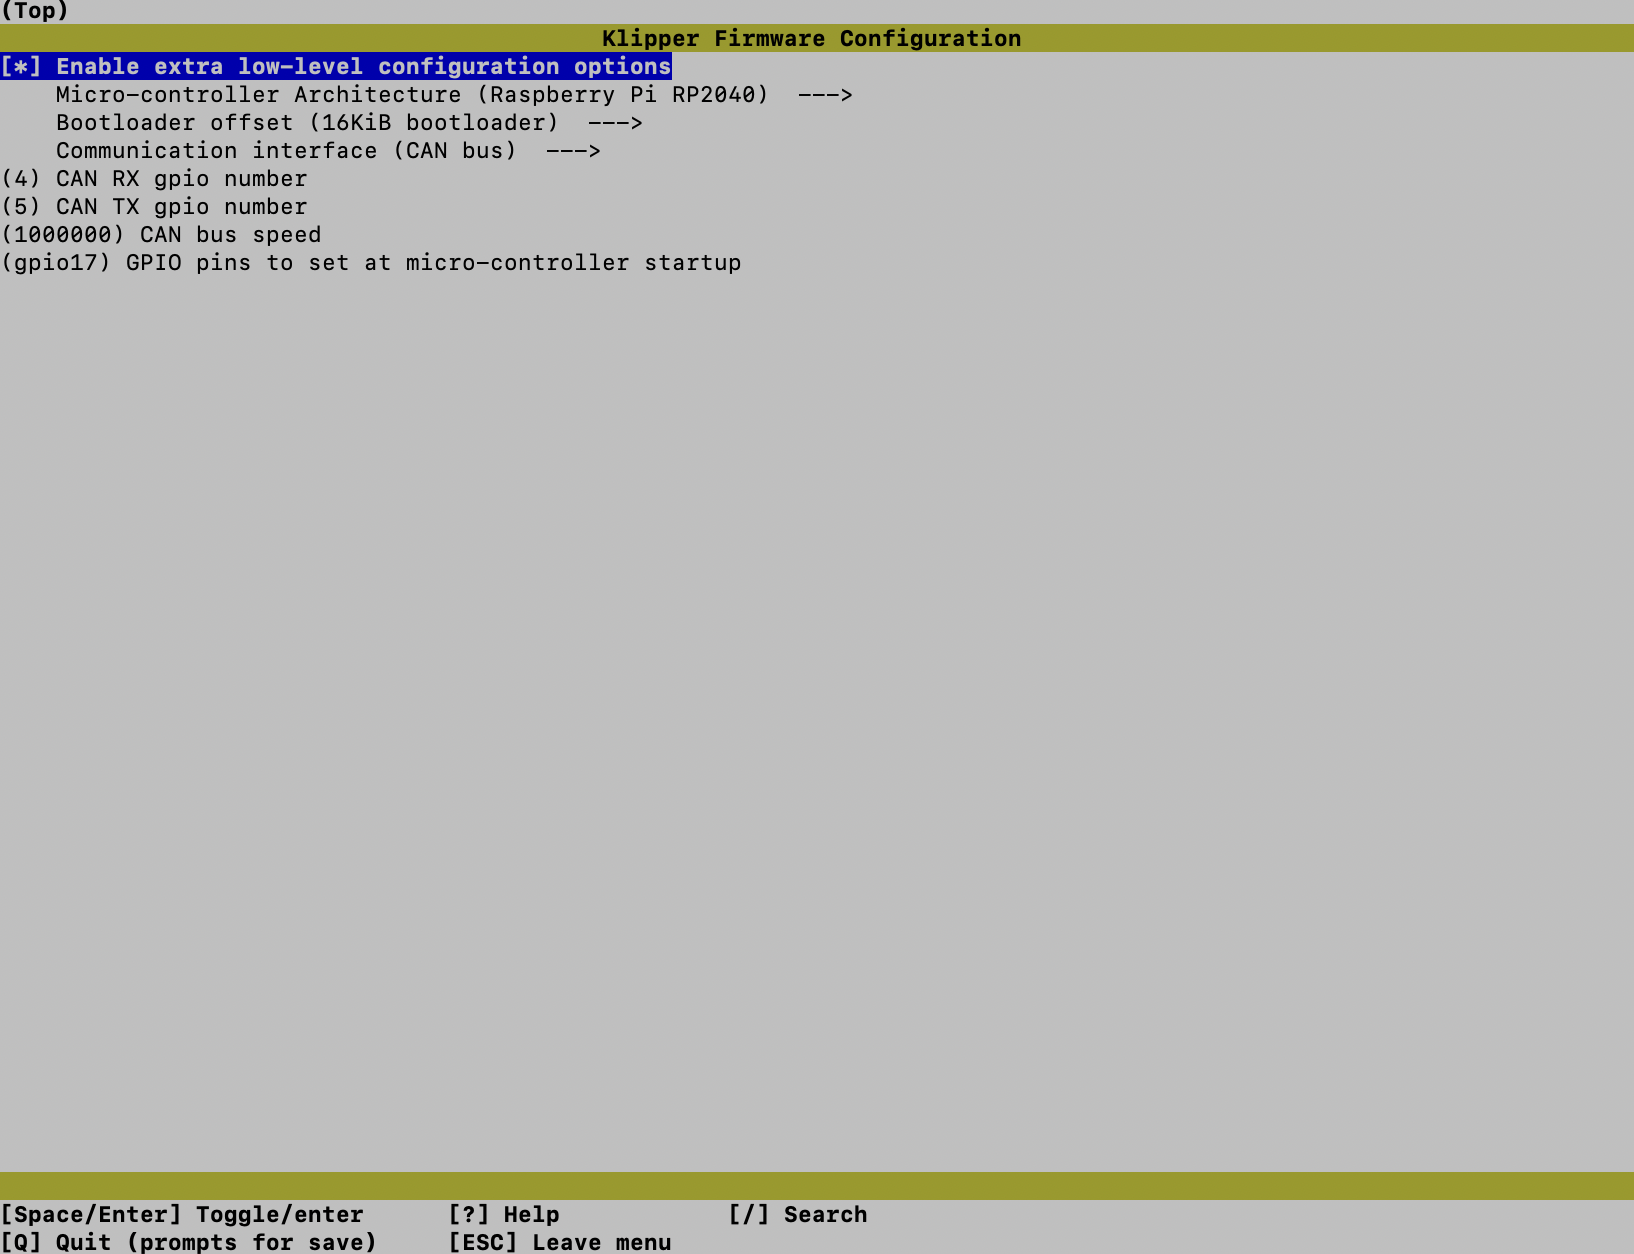The width and height of the screenshot is (1634, 1254).
Task: Click the [?] Help hint
Action: click(504, 1214)
